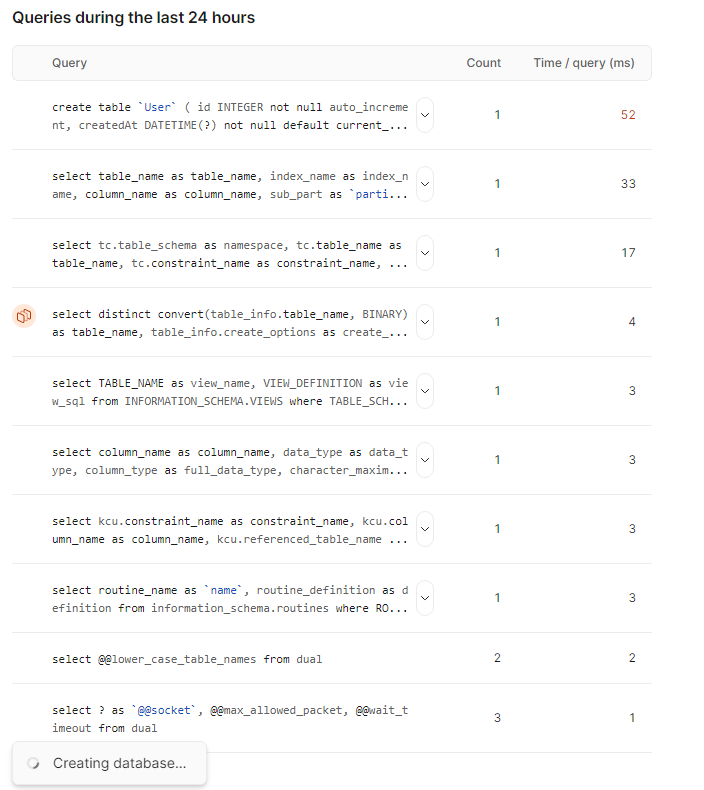704x790 pixels.
Task: Sort by the Count column header
Action: click(x=483, y=63)
